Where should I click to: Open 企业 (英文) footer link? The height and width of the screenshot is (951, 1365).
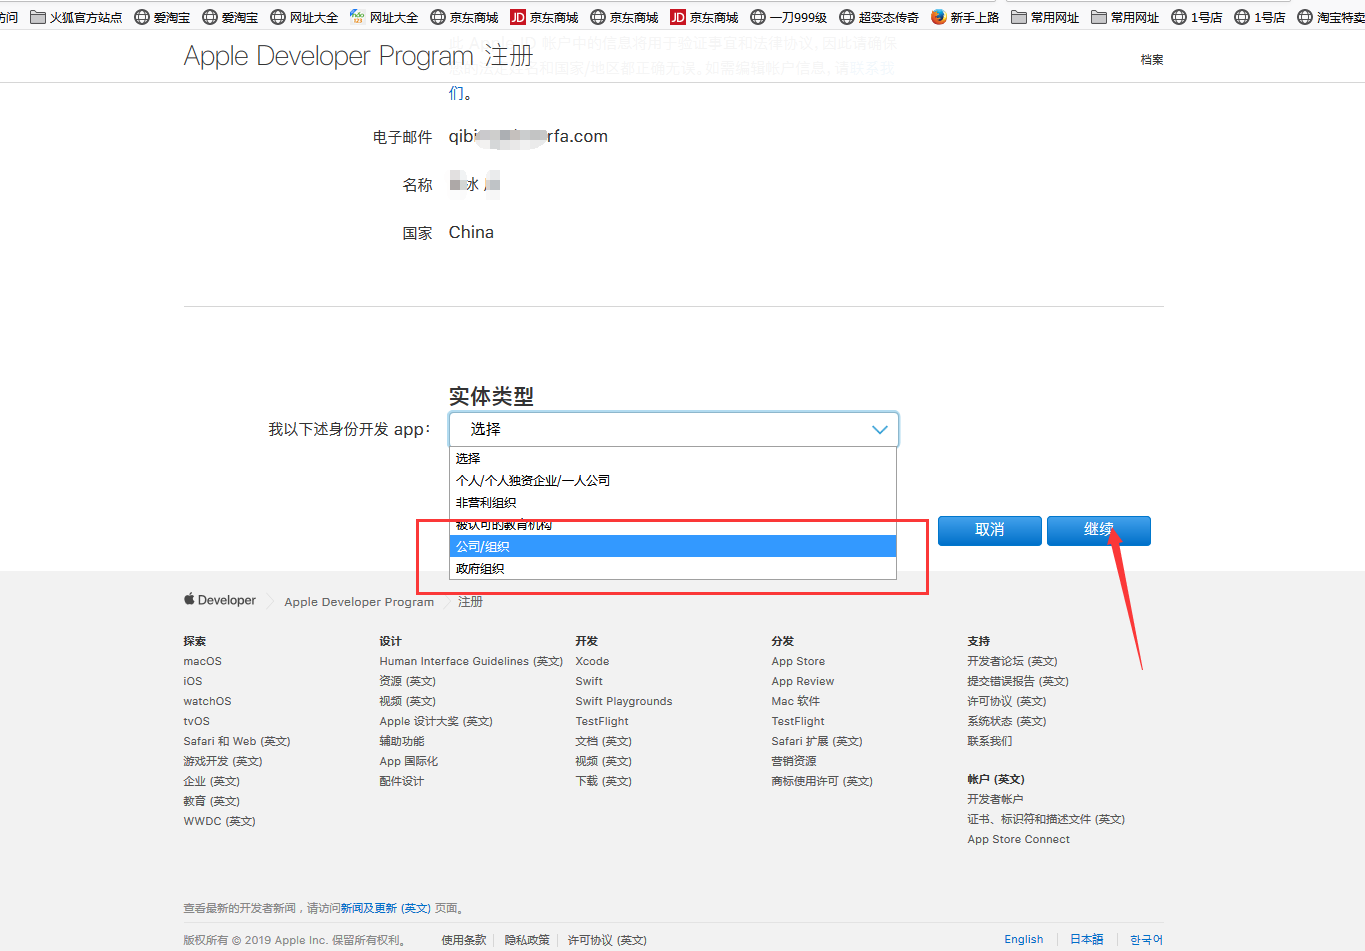(211, 781)
